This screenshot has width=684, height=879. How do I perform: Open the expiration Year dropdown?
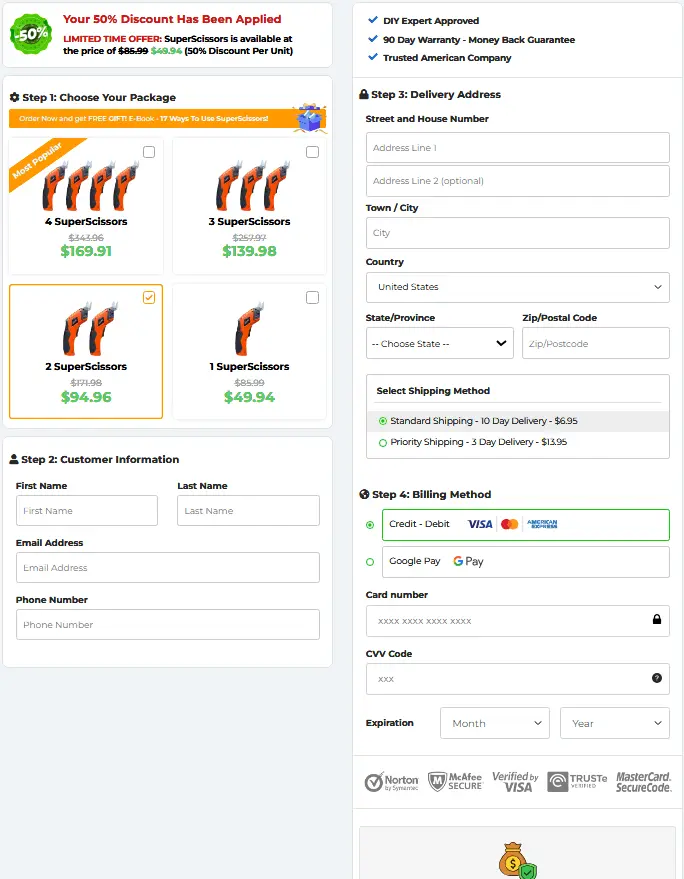click(x=614, y=723)
